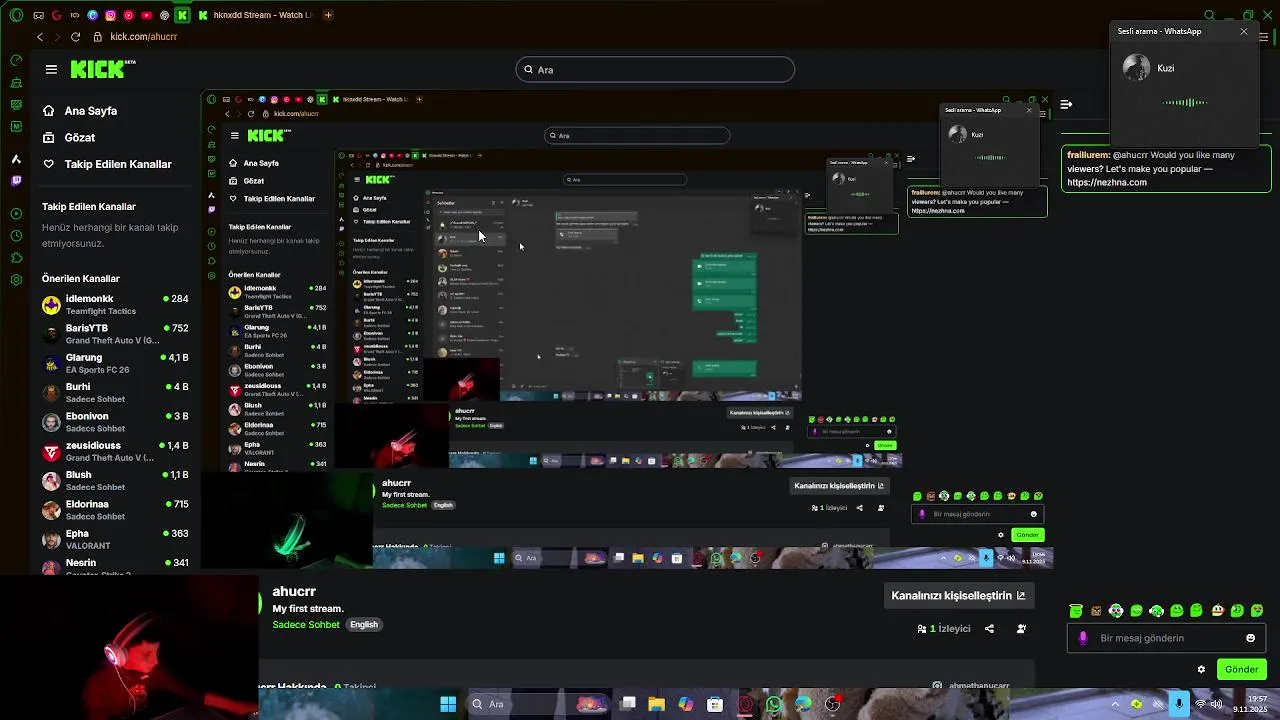Click the taskbar microphone indicator
Image resolution: width=1280 pixels, height=720 pixels.
pyautogui.click(x=1180, y=704)
